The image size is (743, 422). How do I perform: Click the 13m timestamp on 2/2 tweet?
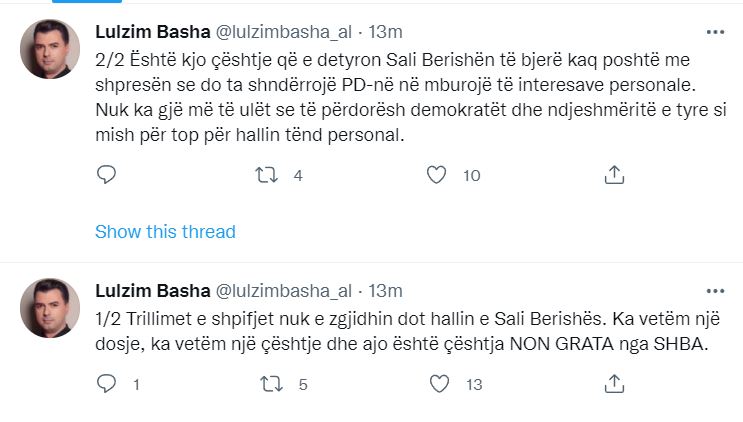pyautogui.click(x=386, y=32)
